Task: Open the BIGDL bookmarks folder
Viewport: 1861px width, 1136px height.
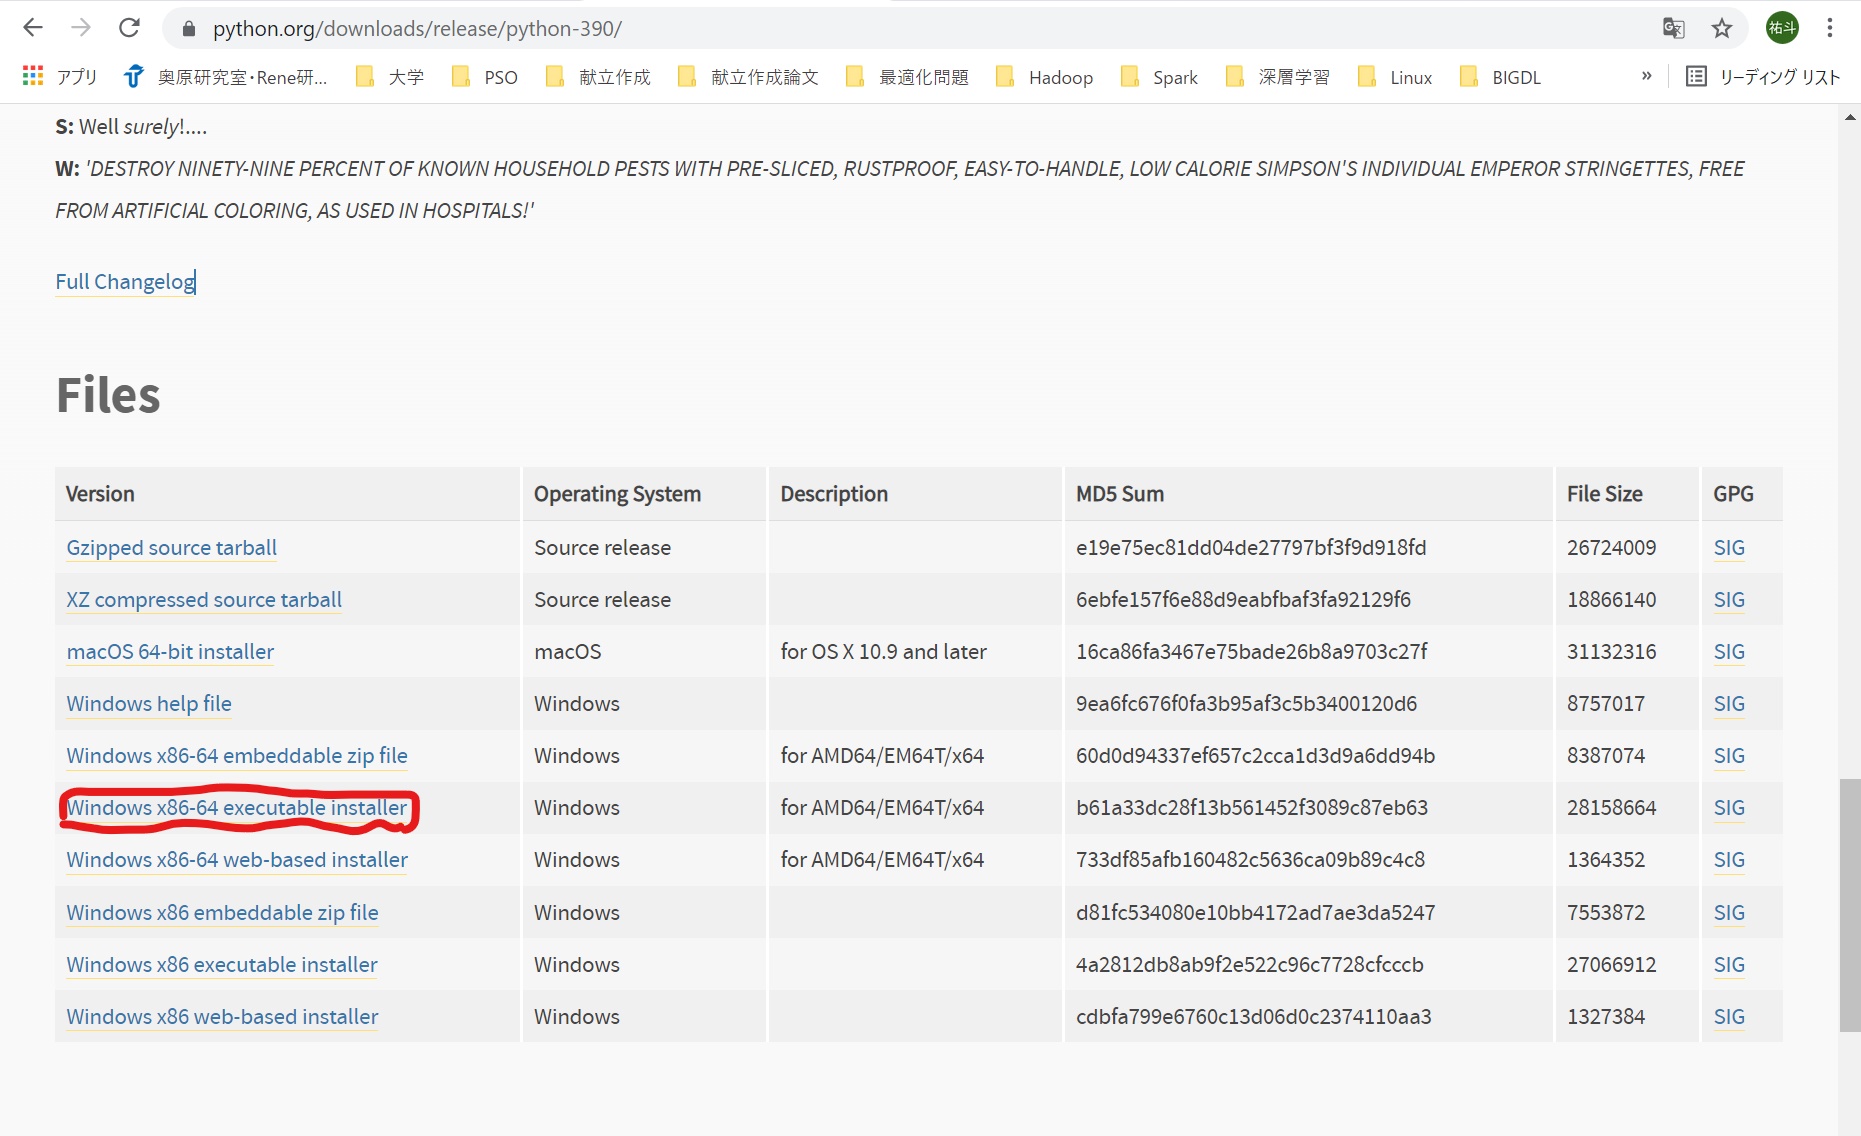Action: tap(1501, 77)
